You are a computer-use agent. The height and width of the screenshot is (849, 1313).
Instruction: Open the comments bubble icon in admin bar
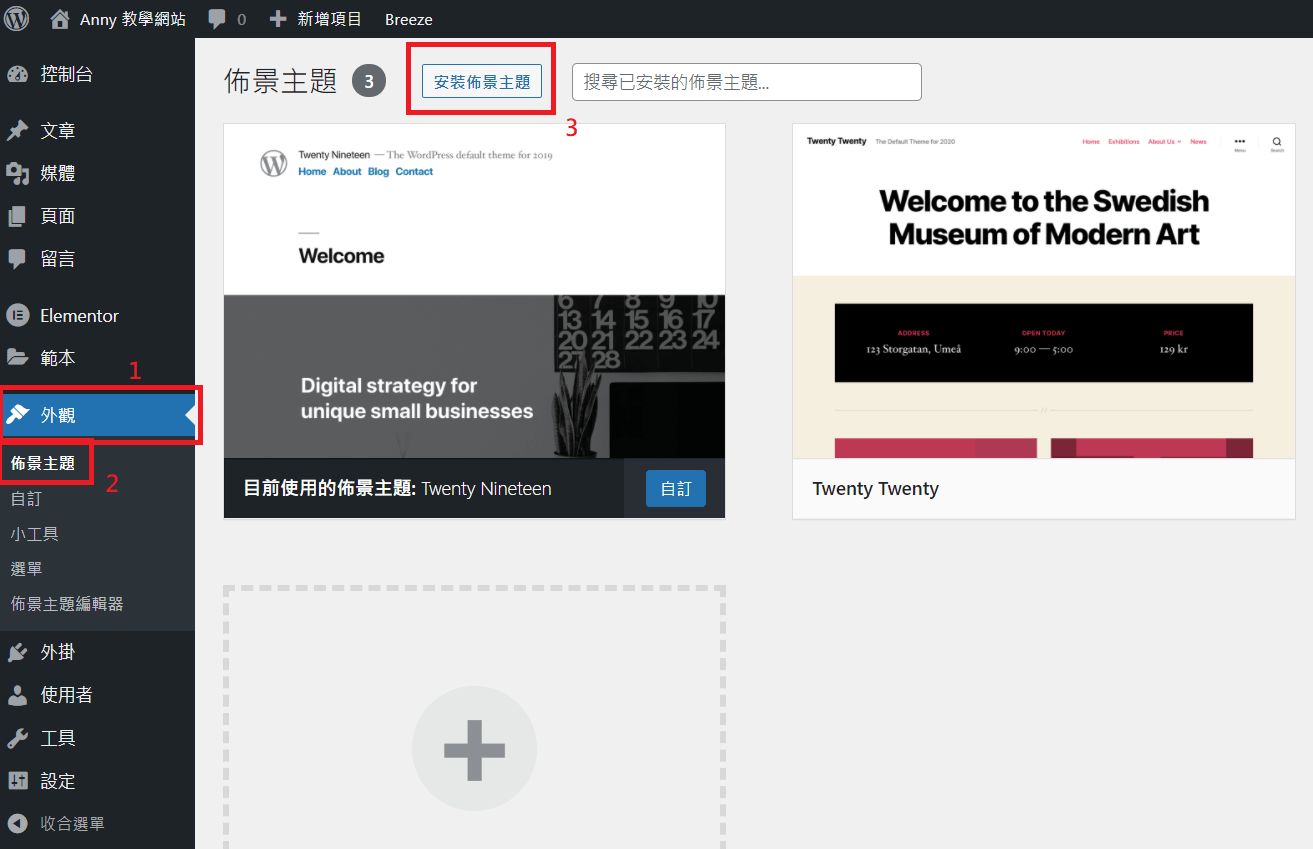216,19
